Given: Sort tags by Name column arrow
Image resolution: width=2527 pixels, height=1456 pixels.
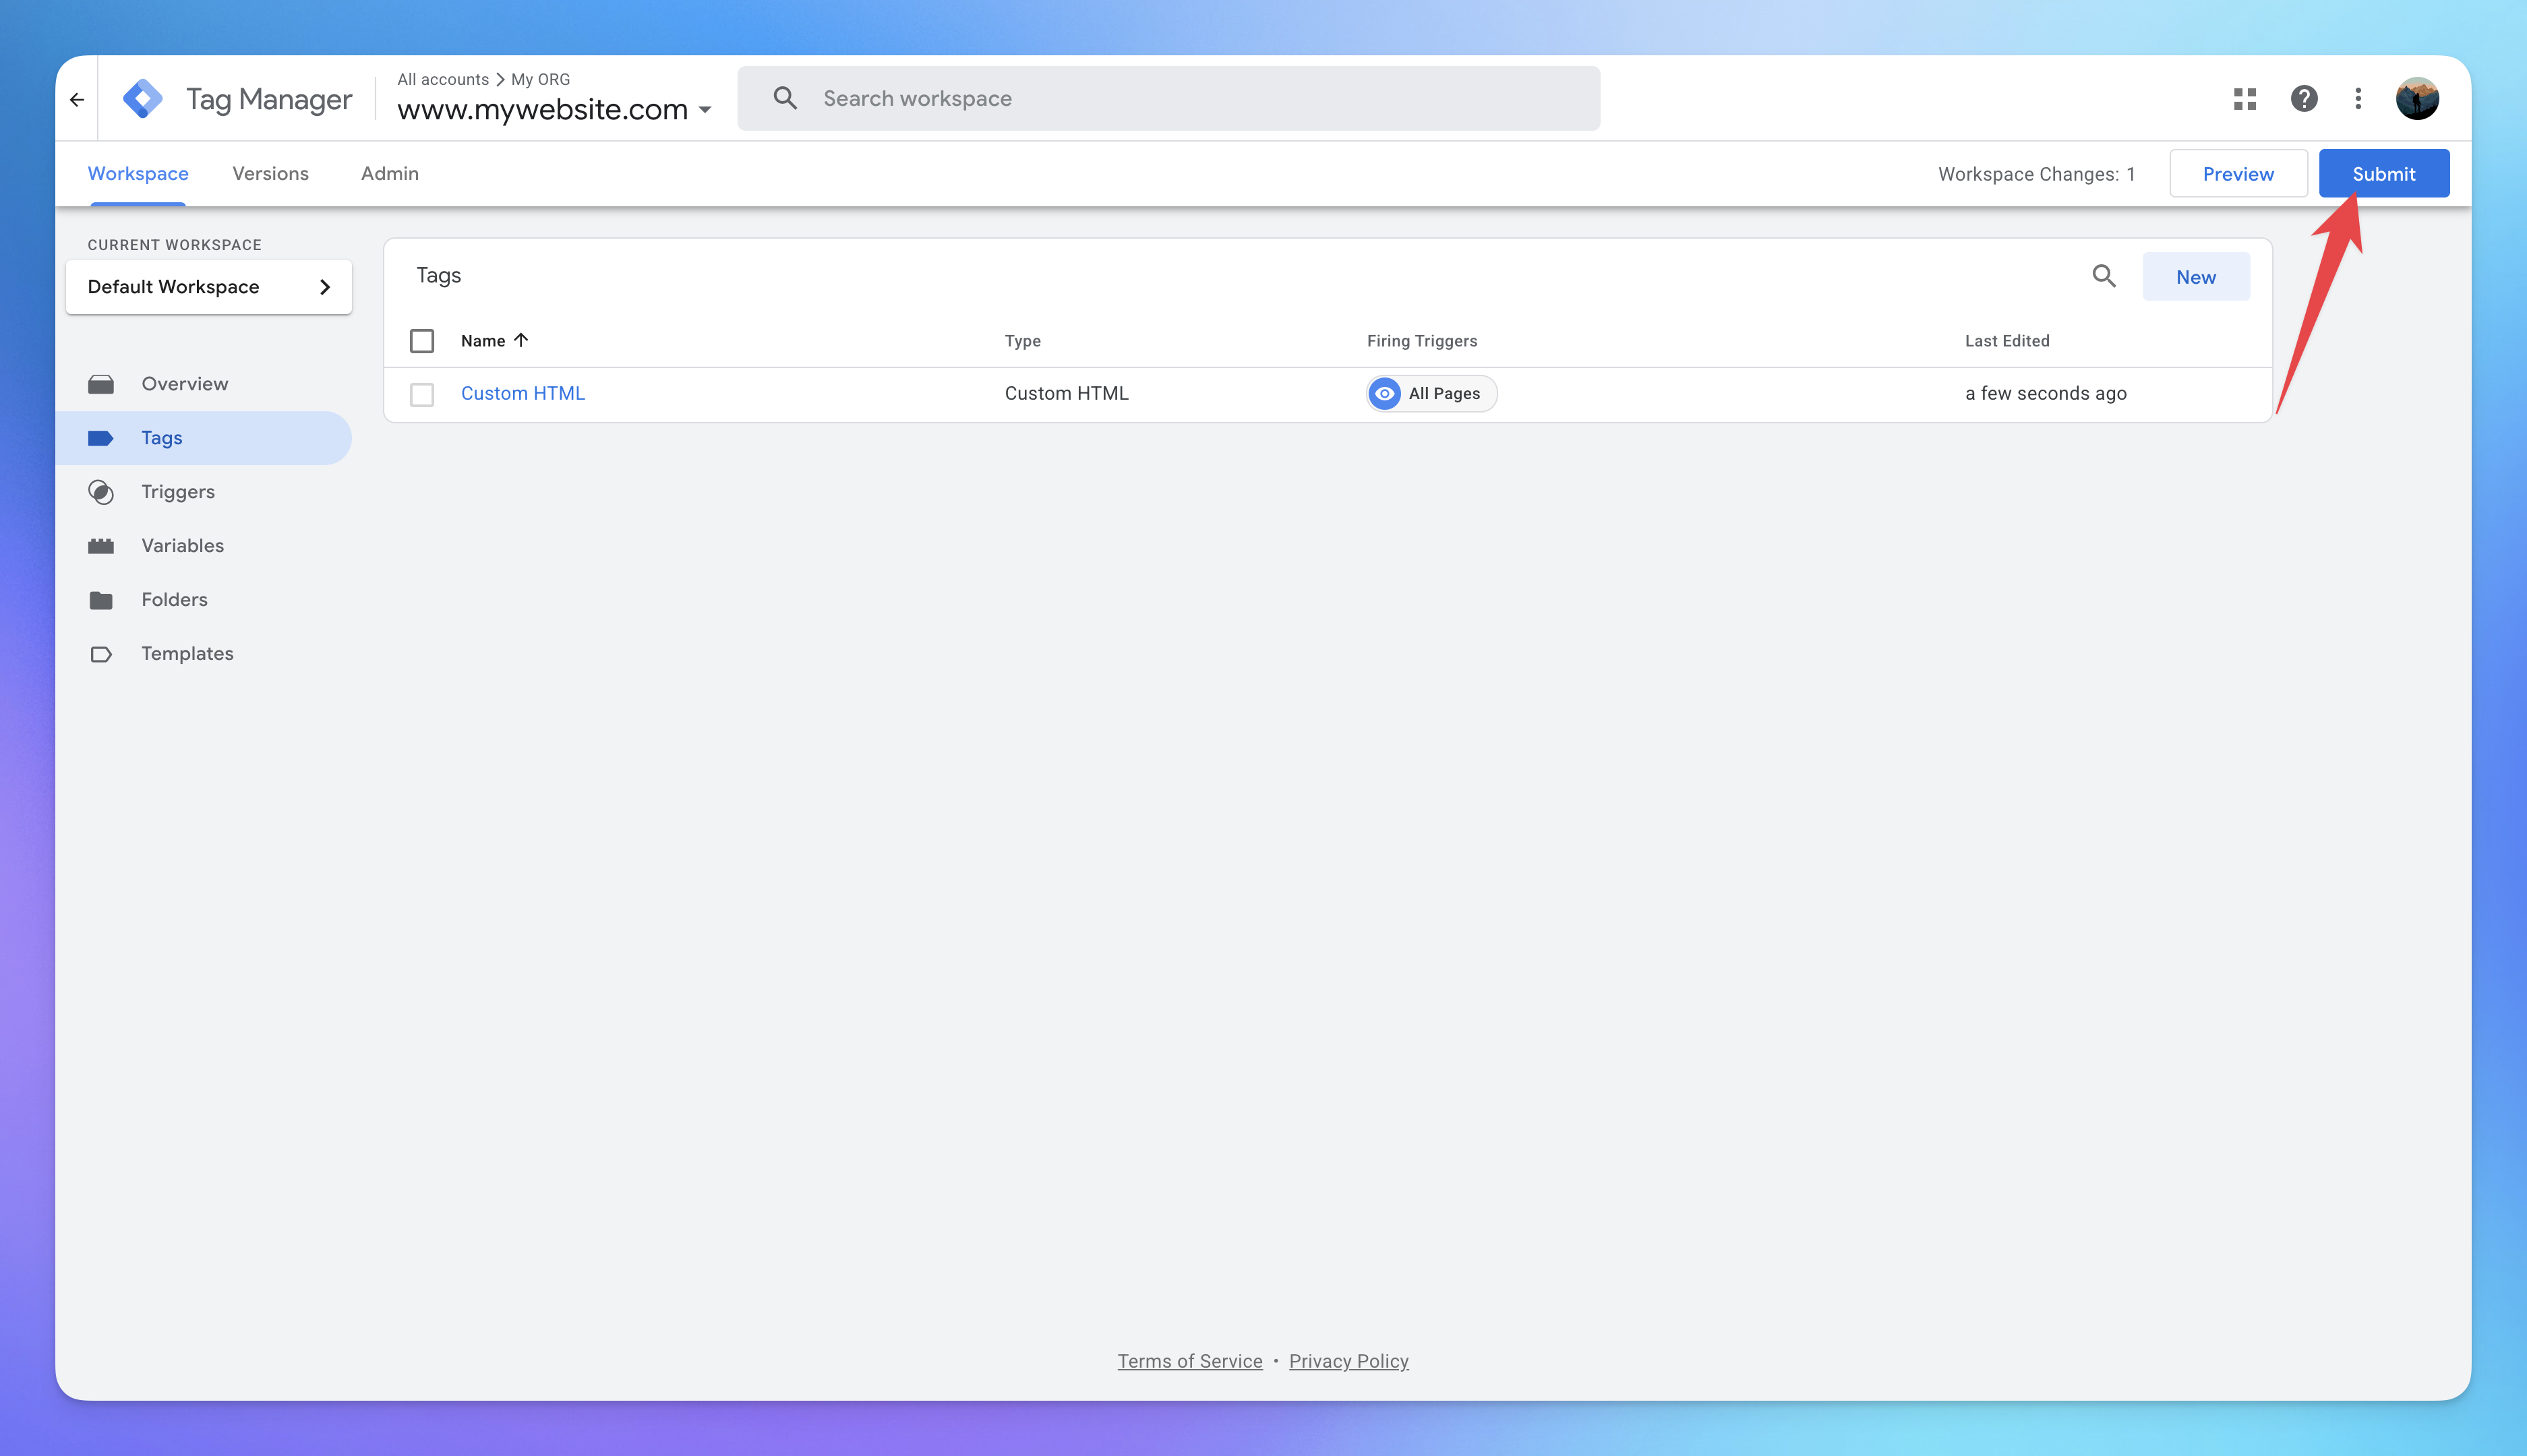Looking at the screenshot, I should [521, 340].
